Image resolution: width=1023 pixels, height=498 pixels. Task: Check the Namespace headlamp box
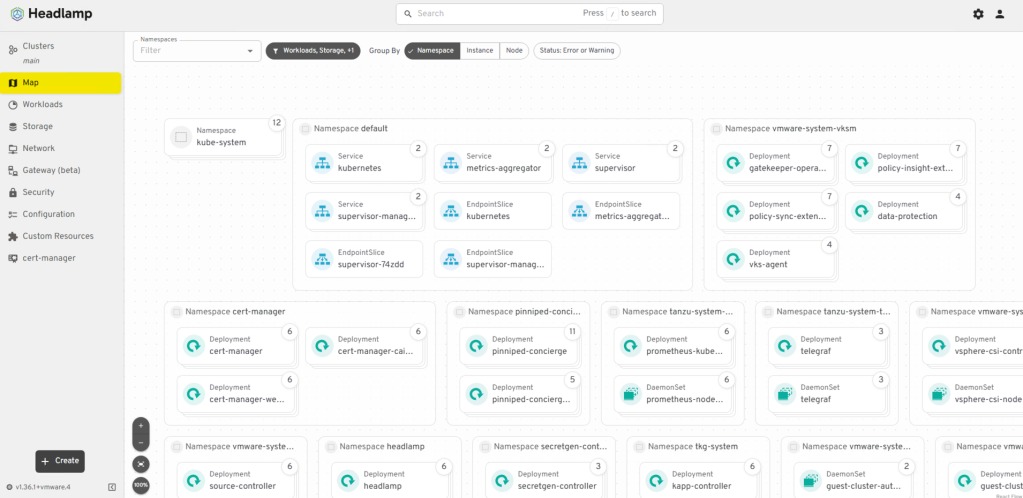pos(331,447)
